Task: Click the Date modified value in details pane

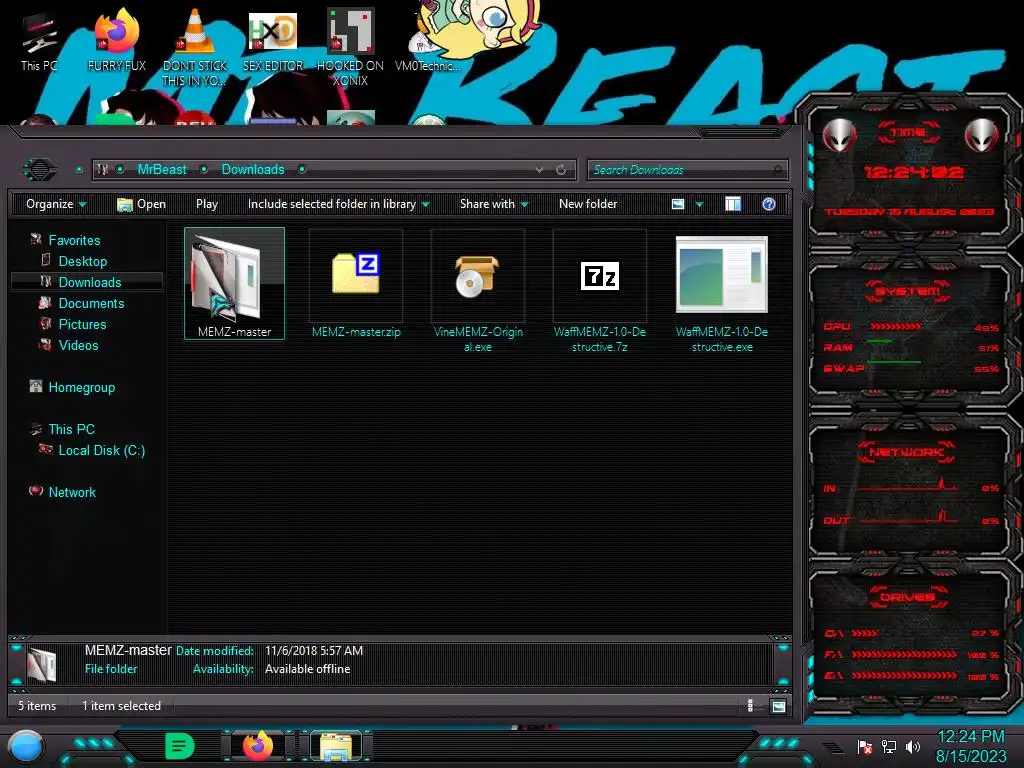Action: point(313,651)
